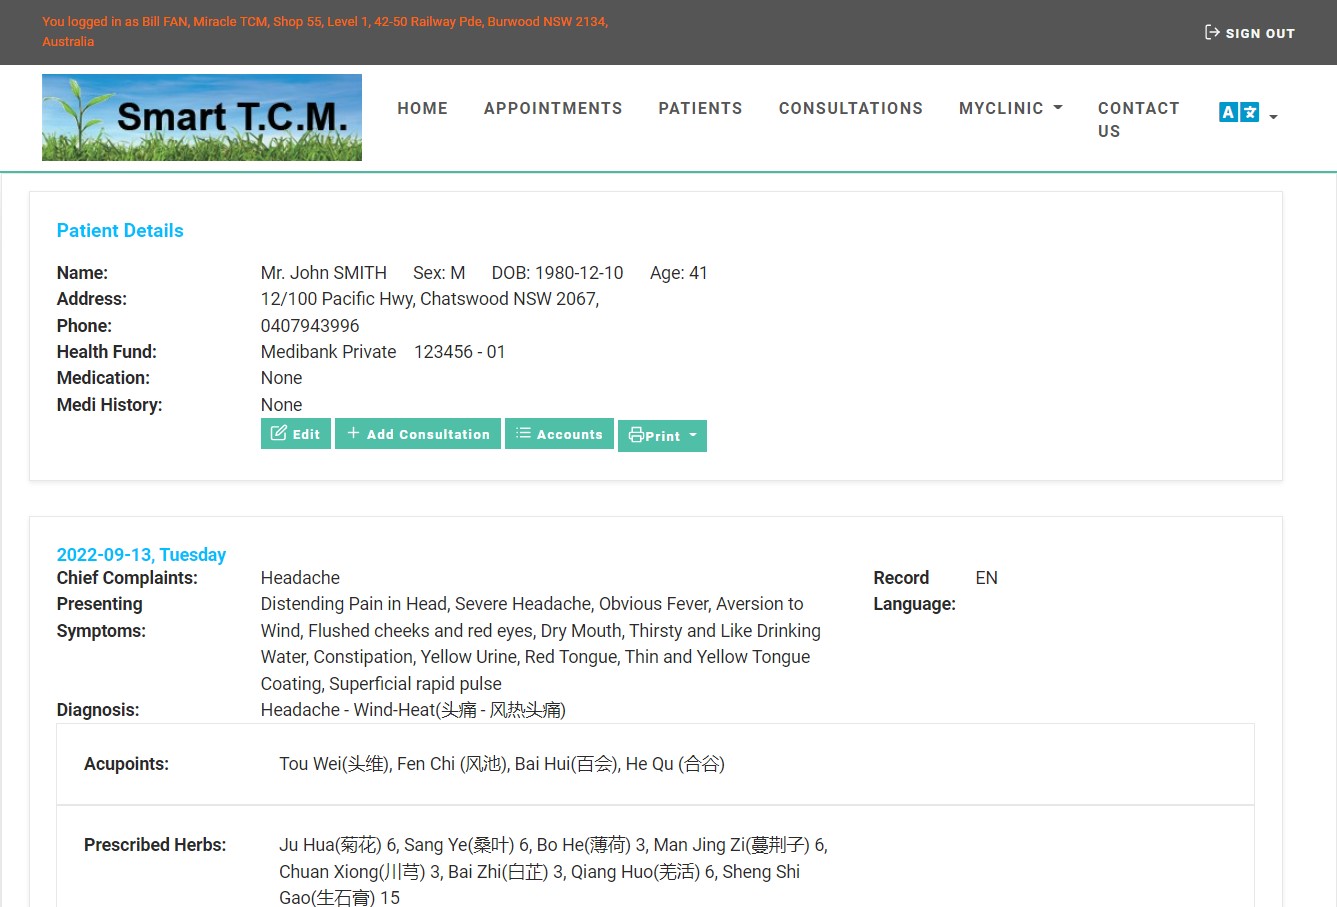The image size is (1337, 907).
Task: Click the Headache - Wind-Heat diagnosis text
Action: point(413,710)
